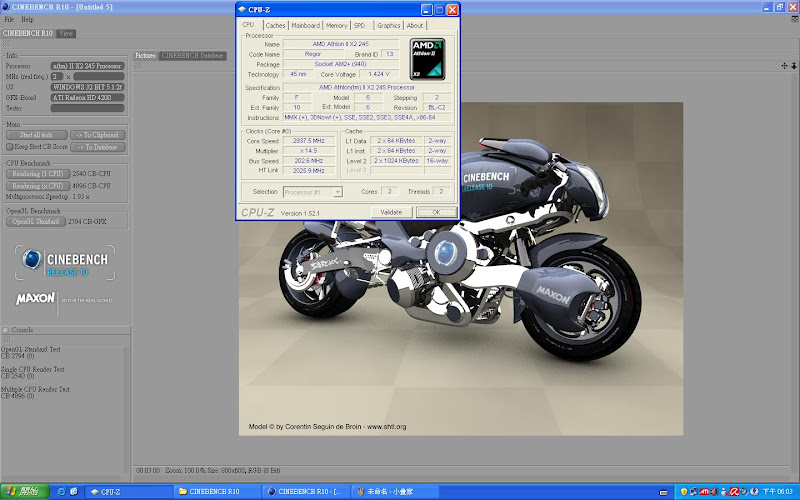Click the Core Voltage value 1.424 V
Image resolution: width=800 pixels, height=500 pixels.
[379, 74]
